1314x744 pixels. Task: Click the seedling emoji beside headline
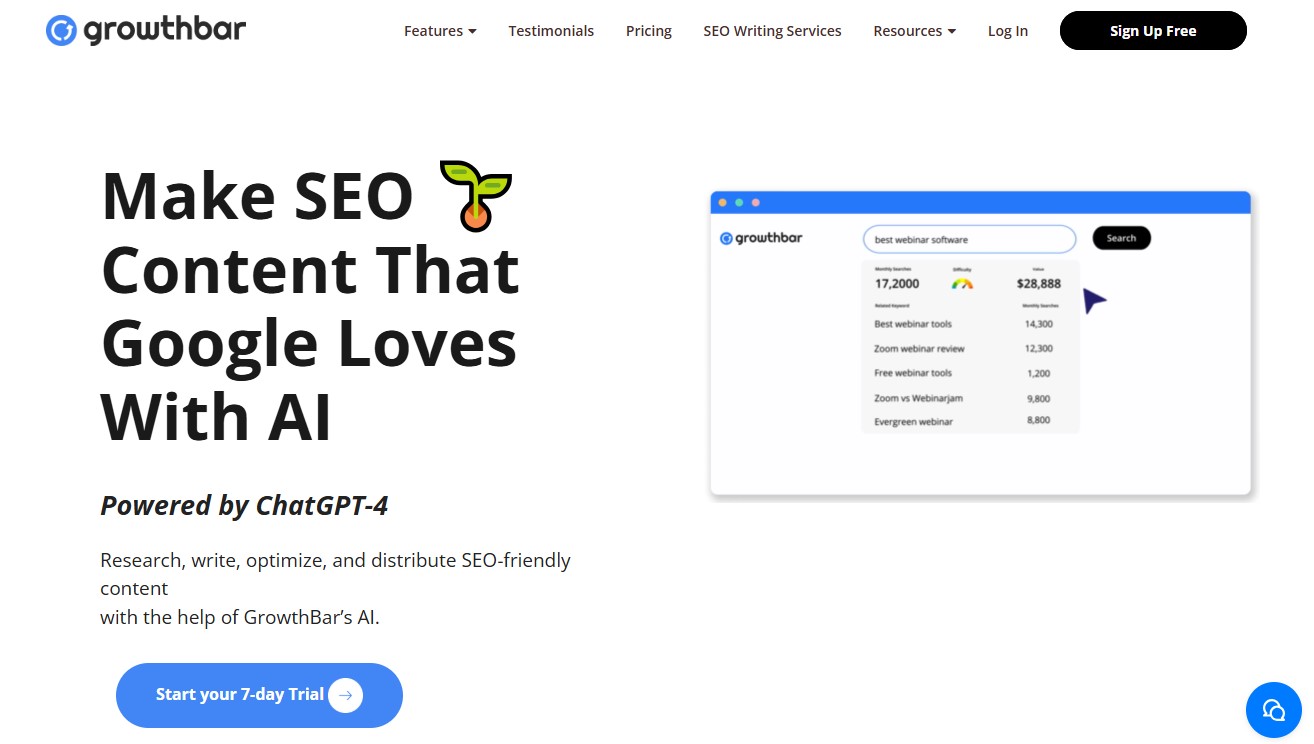tap(476, 195)
